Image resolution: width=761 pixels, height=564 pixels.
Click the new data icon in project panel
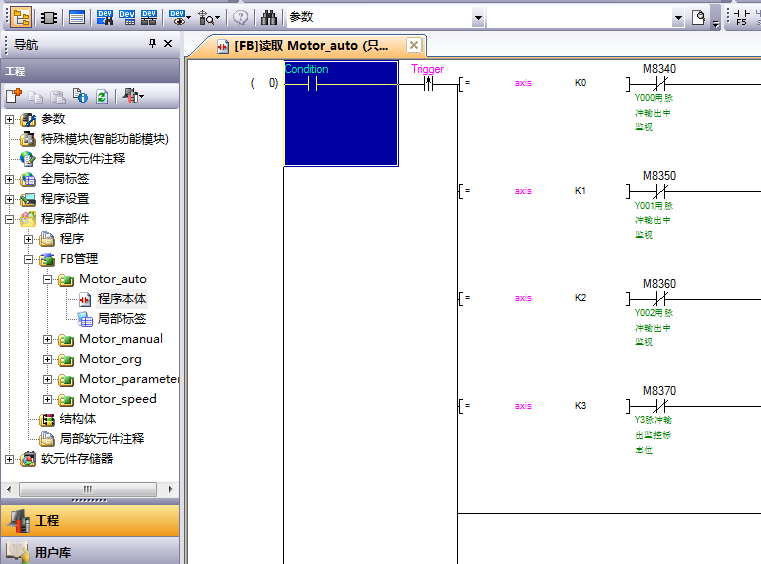[13, 96]
